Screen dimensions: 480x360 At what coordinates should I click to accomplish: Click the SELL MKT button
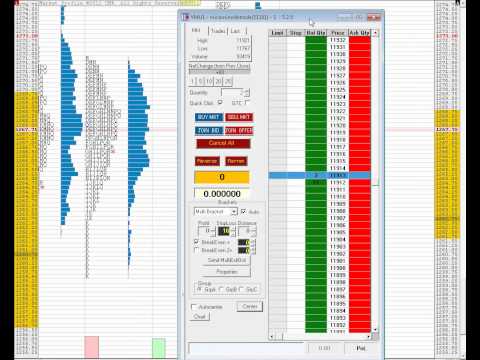tap(239, 117)
